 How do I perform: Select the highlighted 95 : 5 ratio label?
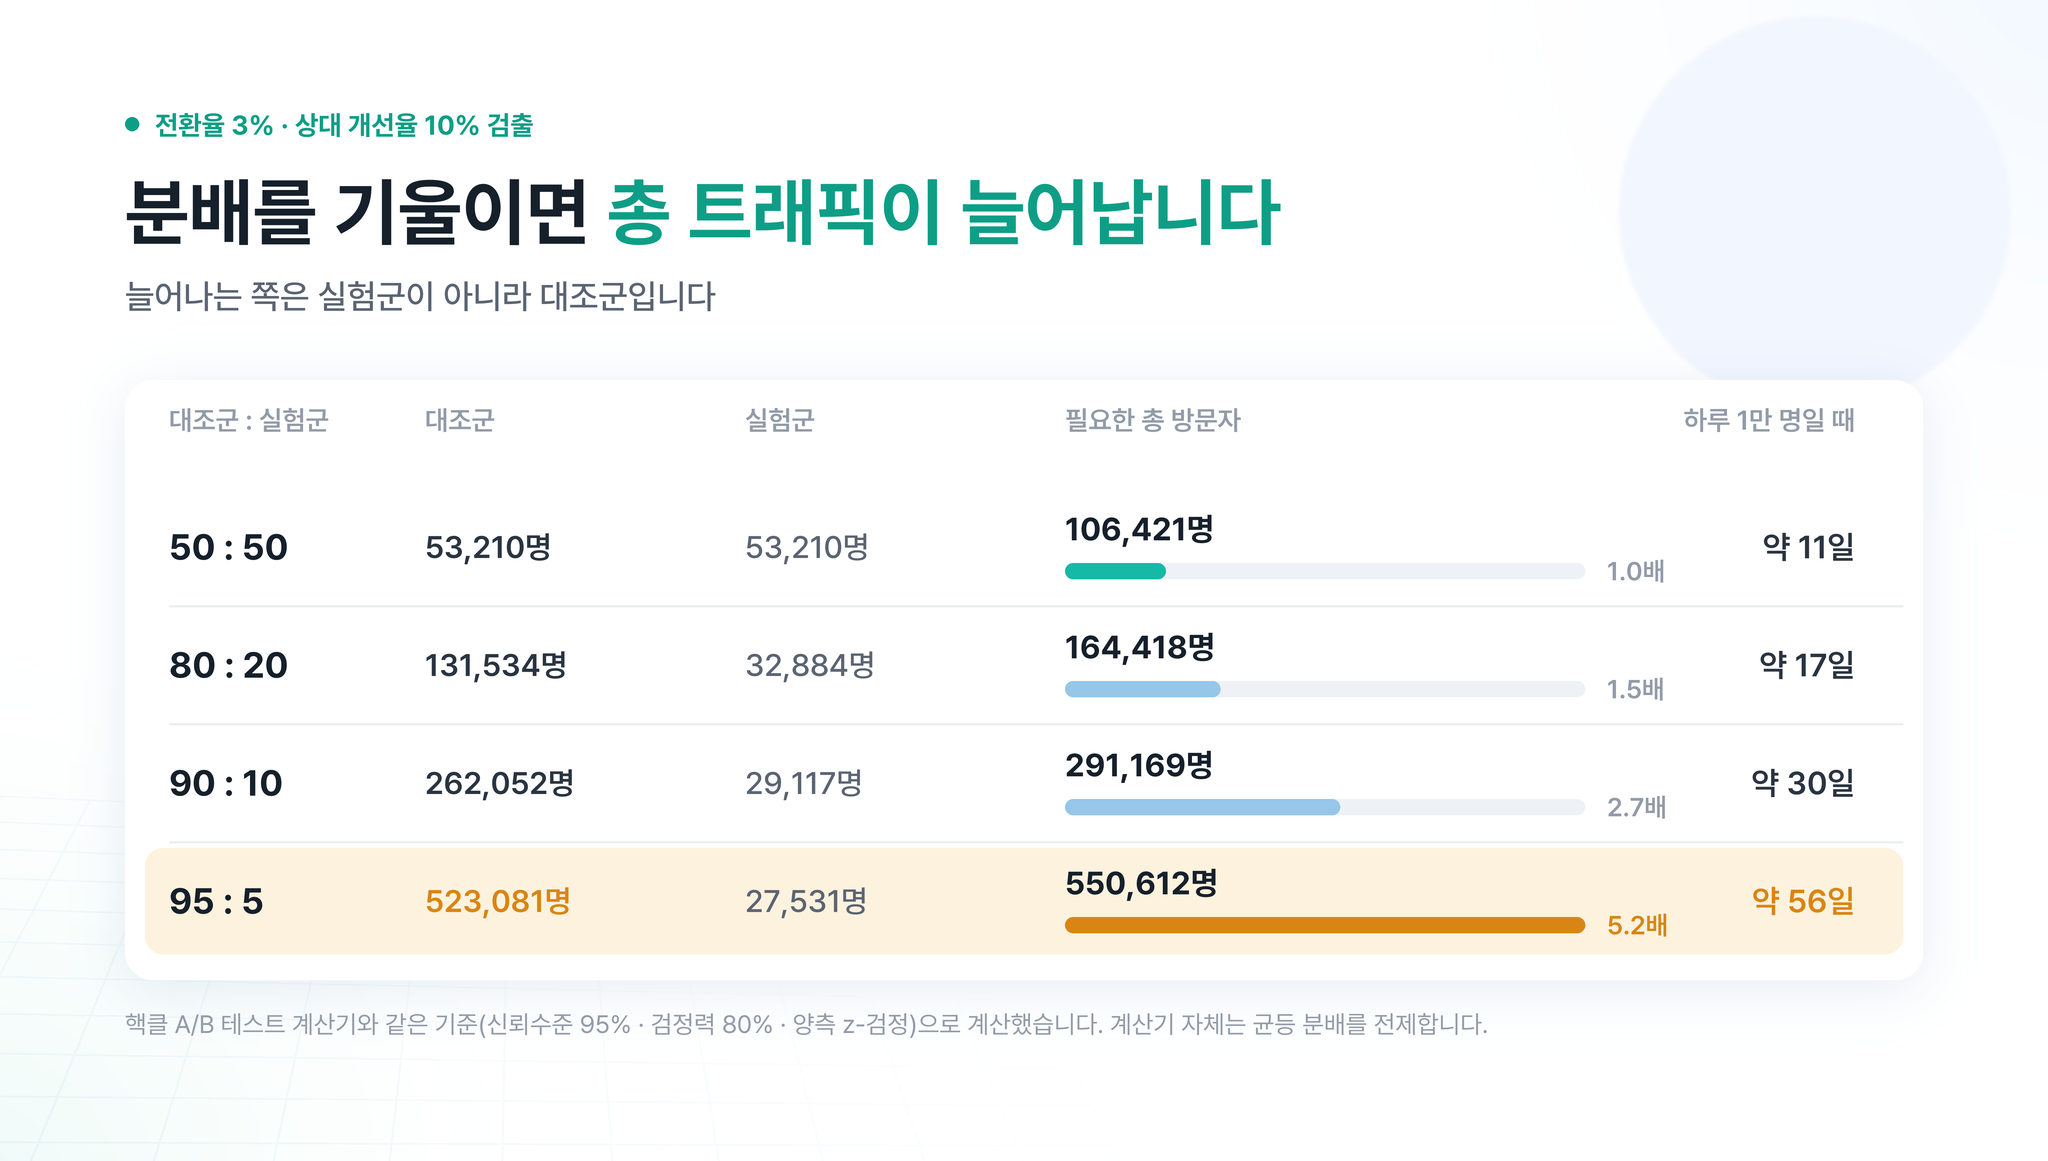pos(216,901)
